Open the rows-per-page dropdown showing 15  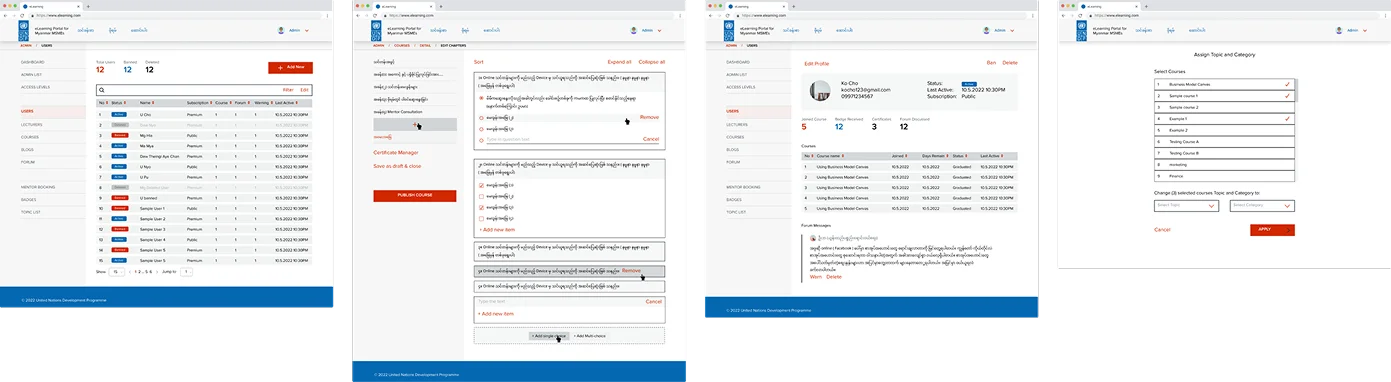117,271
